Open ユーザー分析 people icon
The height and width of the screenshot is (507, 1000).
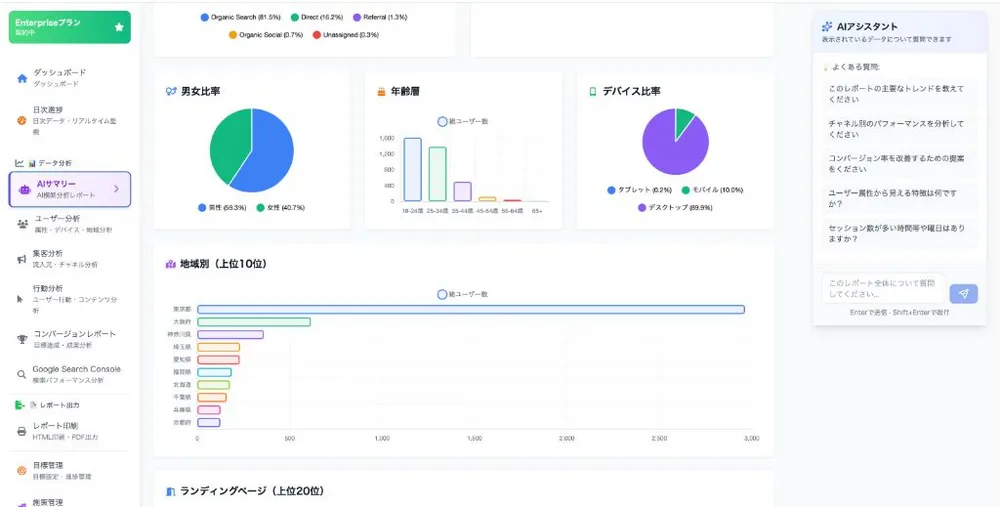22,224
